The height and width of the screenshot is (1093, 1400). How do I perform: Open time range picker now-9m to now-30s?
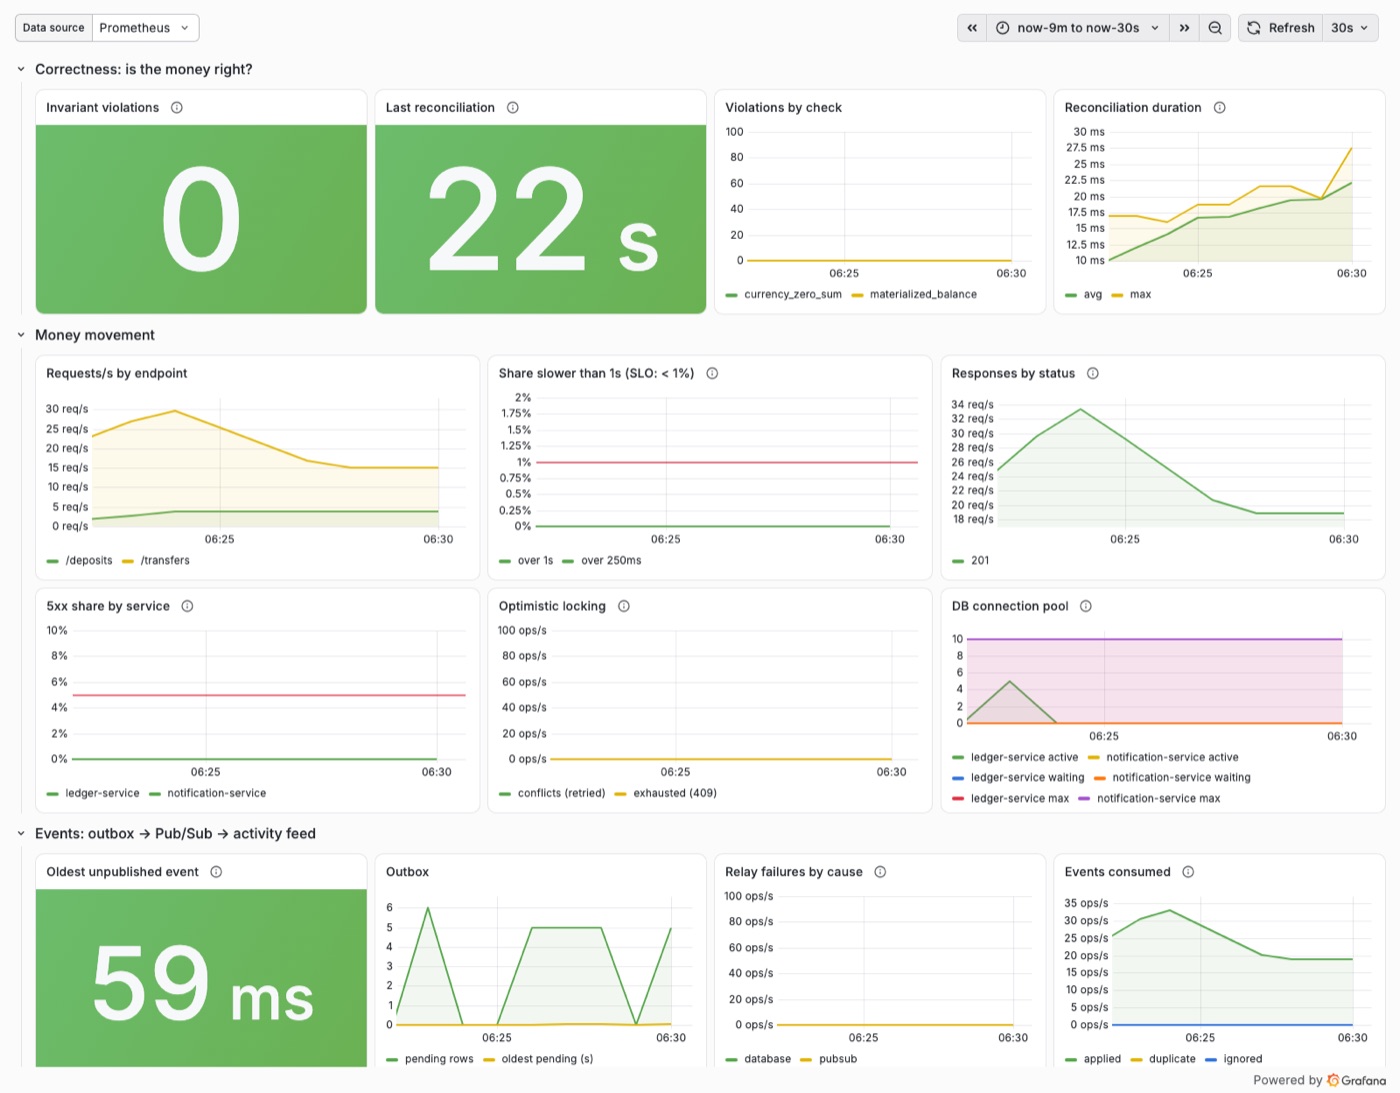tap(1078, 28)
